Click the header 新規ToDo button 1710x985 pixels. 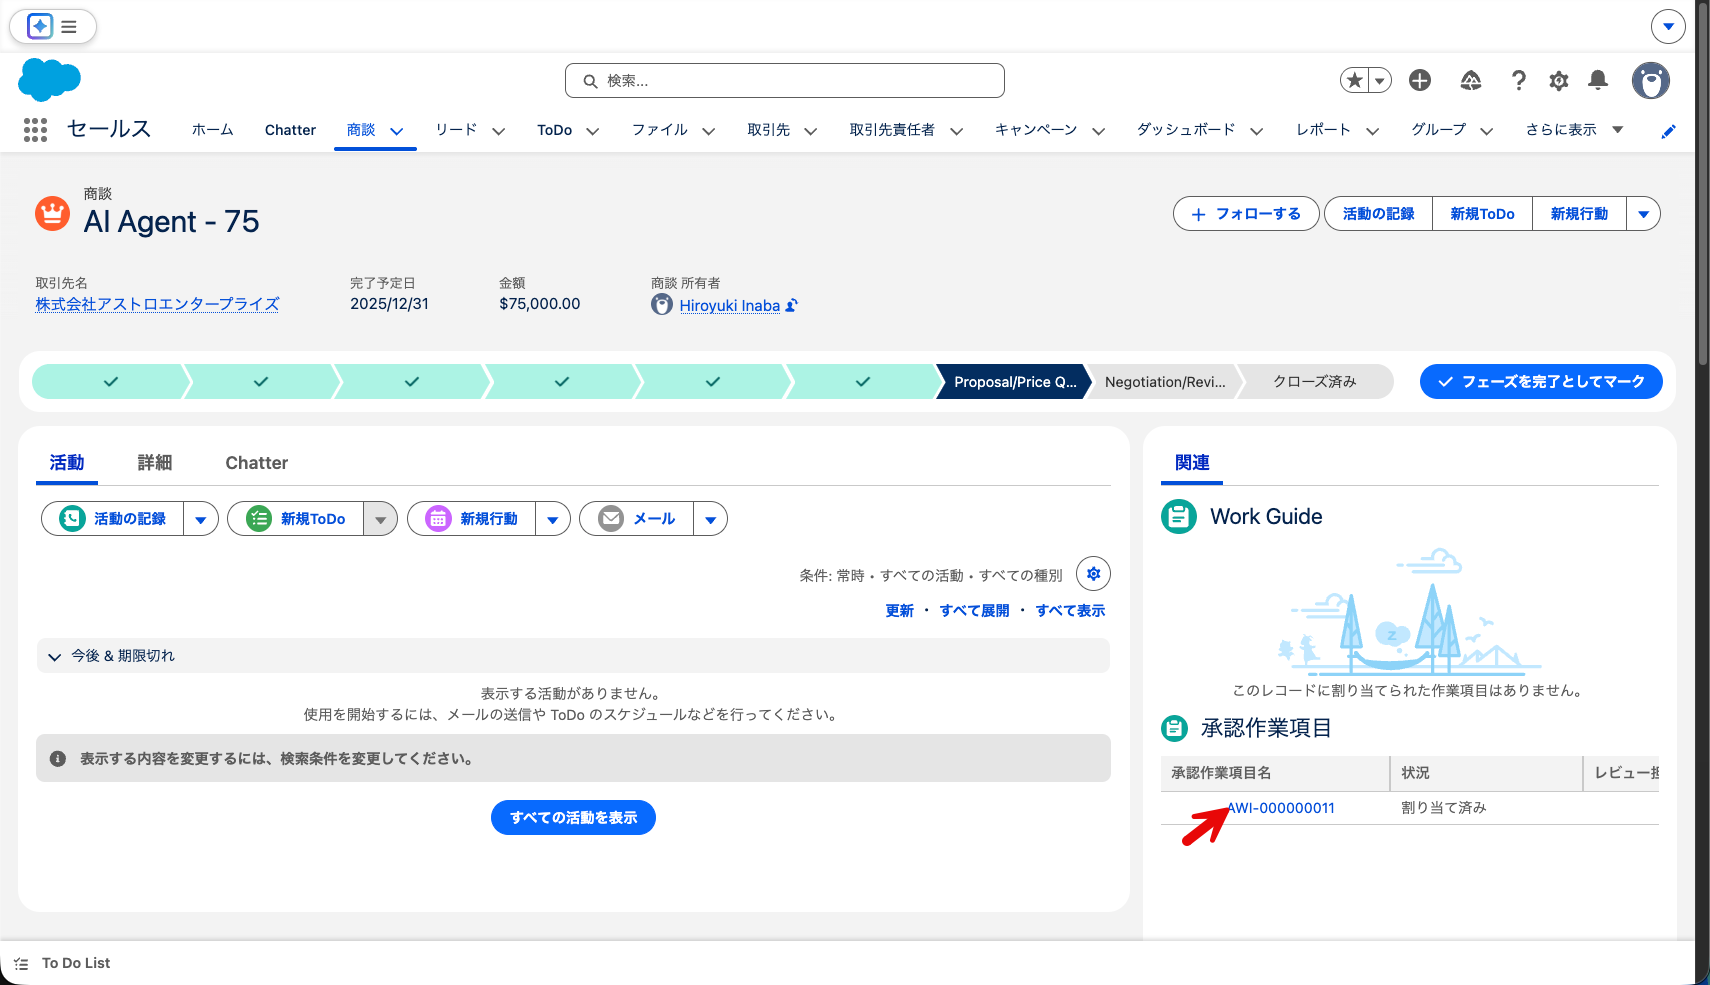pos(1482,214)
